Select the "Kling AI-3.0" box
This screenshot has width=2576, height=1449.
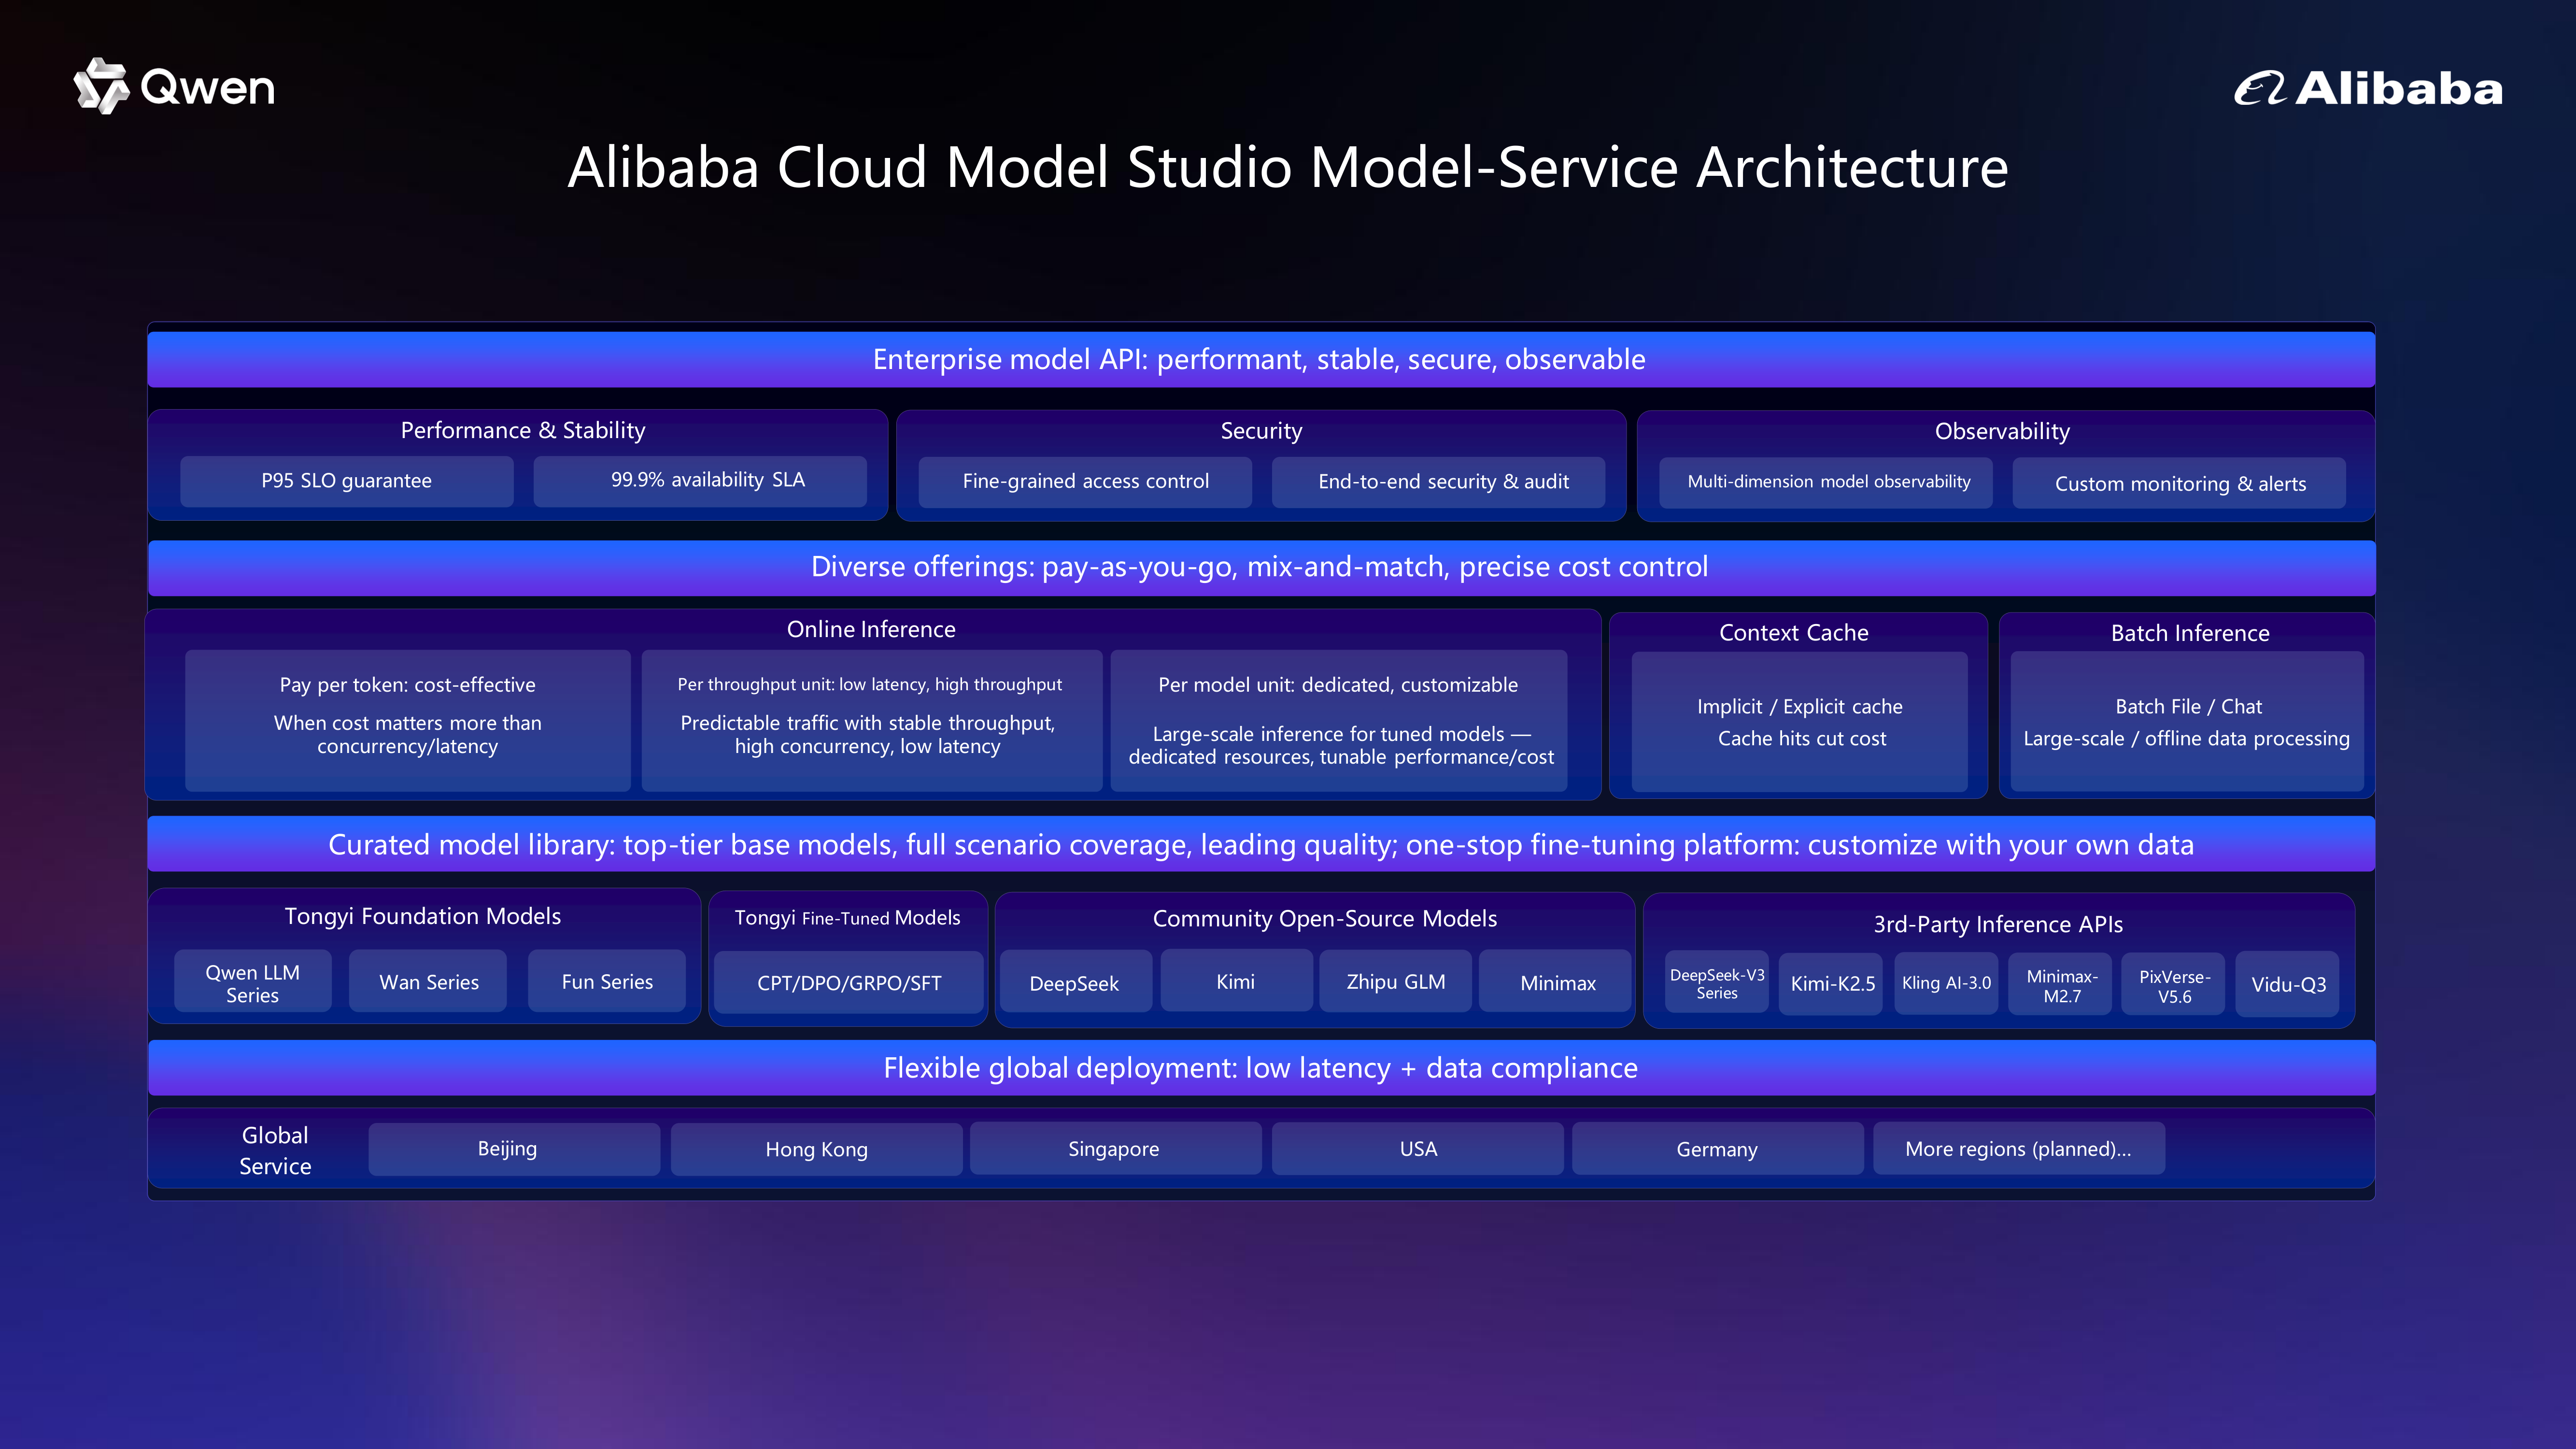(1946, 984)
